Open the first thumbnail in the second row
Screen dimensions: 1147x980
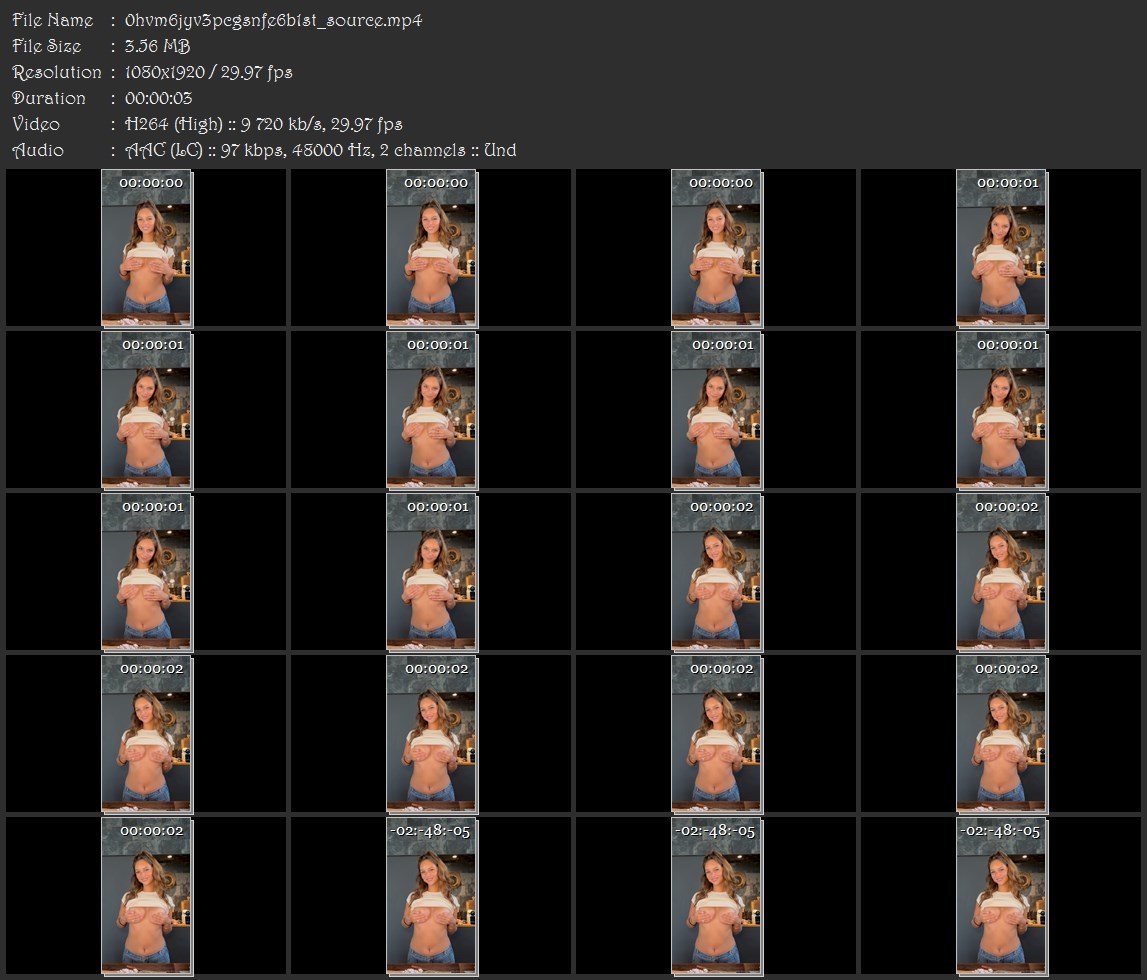point(146,410)
